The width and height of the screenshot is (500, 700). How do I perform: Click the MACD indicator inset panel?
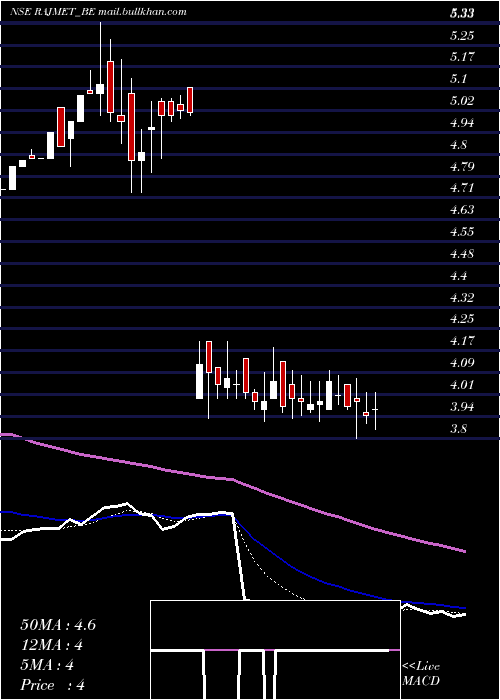click(x=275, y=650)
